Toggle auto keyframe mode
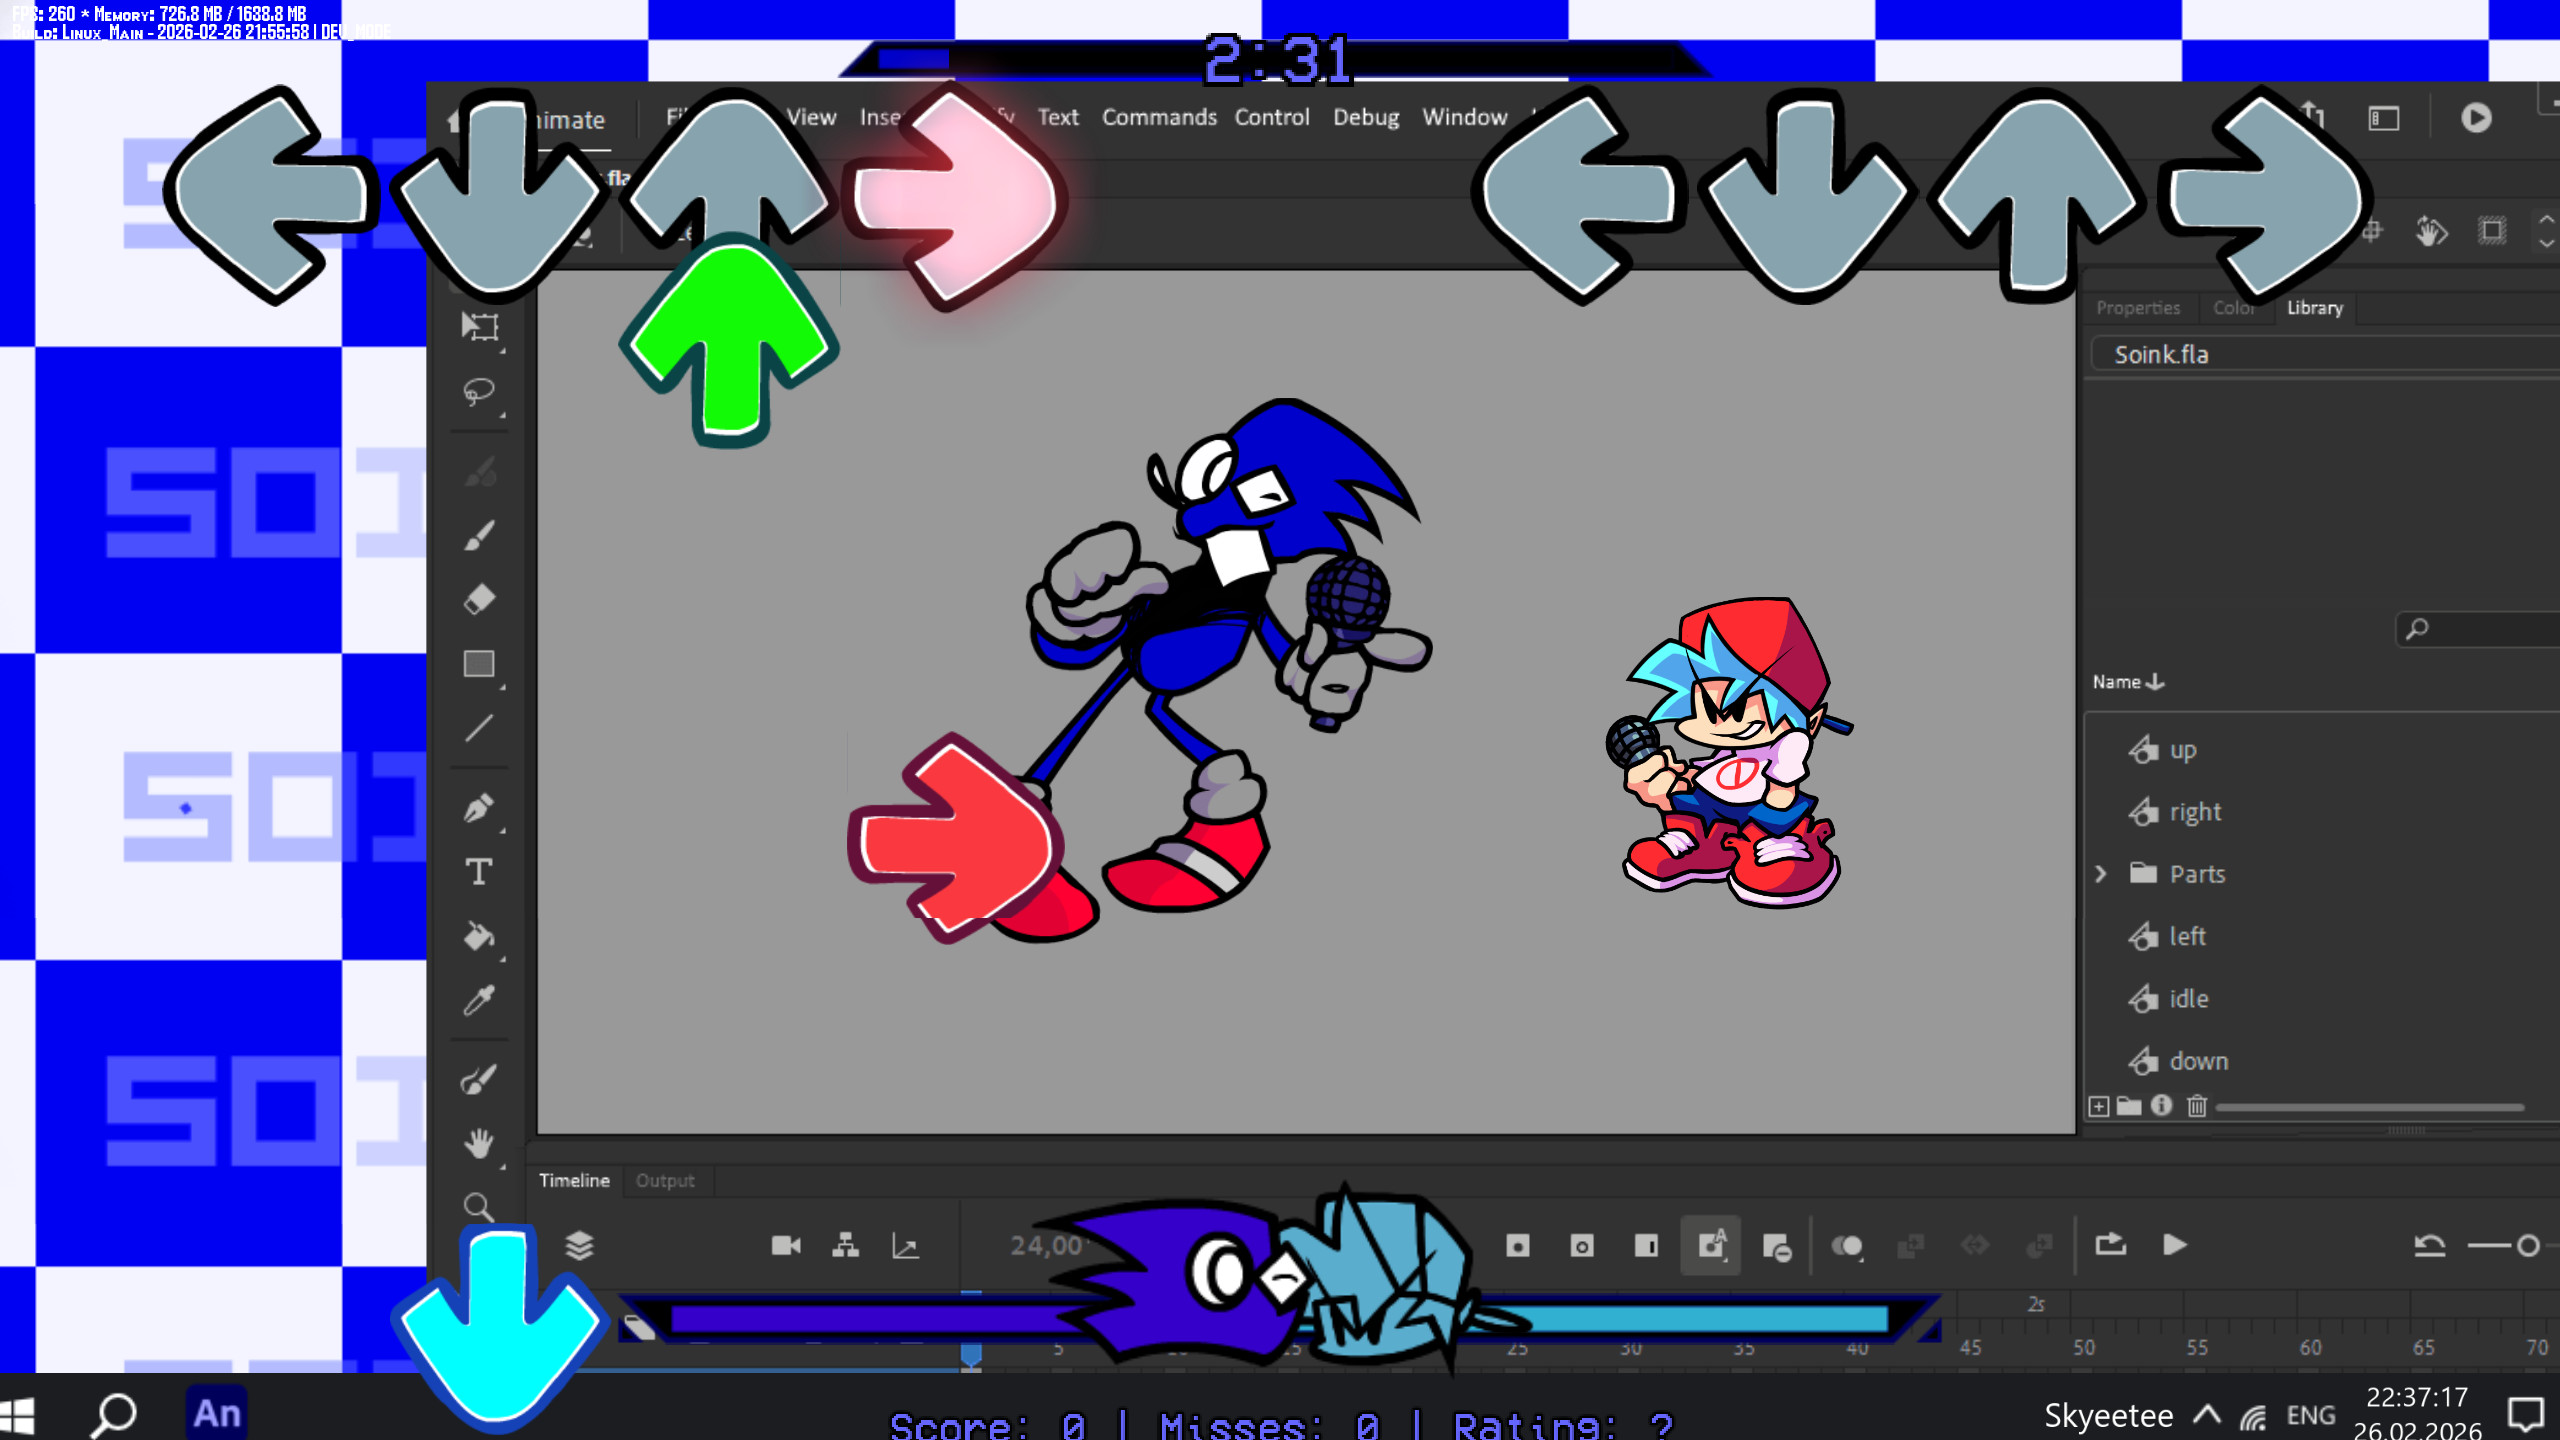This screenshot has height=1440, width=2560. point(1711,1246)
